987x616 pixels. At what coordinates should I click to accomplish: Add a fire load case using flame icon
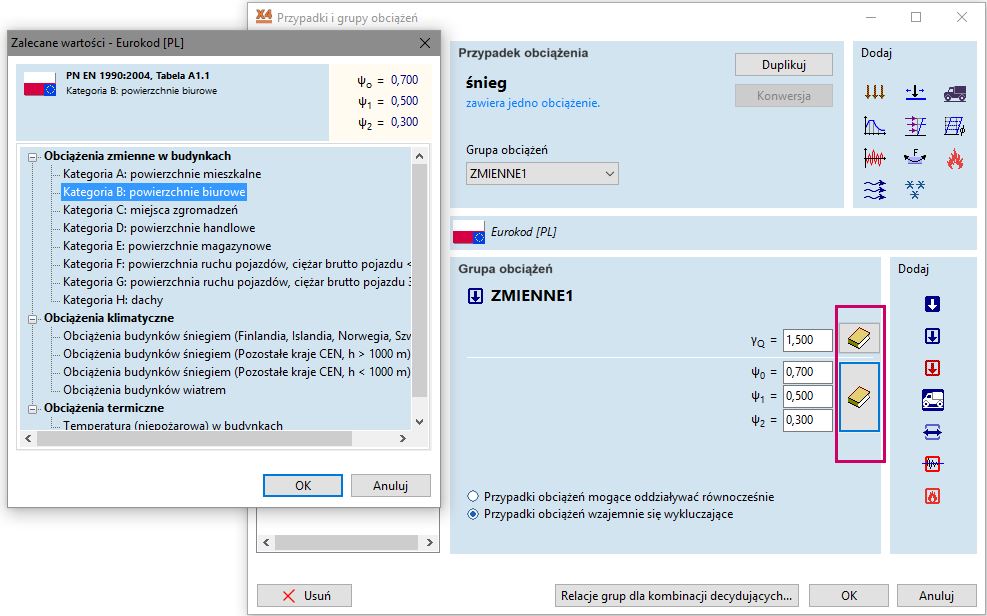click(956, 159)
